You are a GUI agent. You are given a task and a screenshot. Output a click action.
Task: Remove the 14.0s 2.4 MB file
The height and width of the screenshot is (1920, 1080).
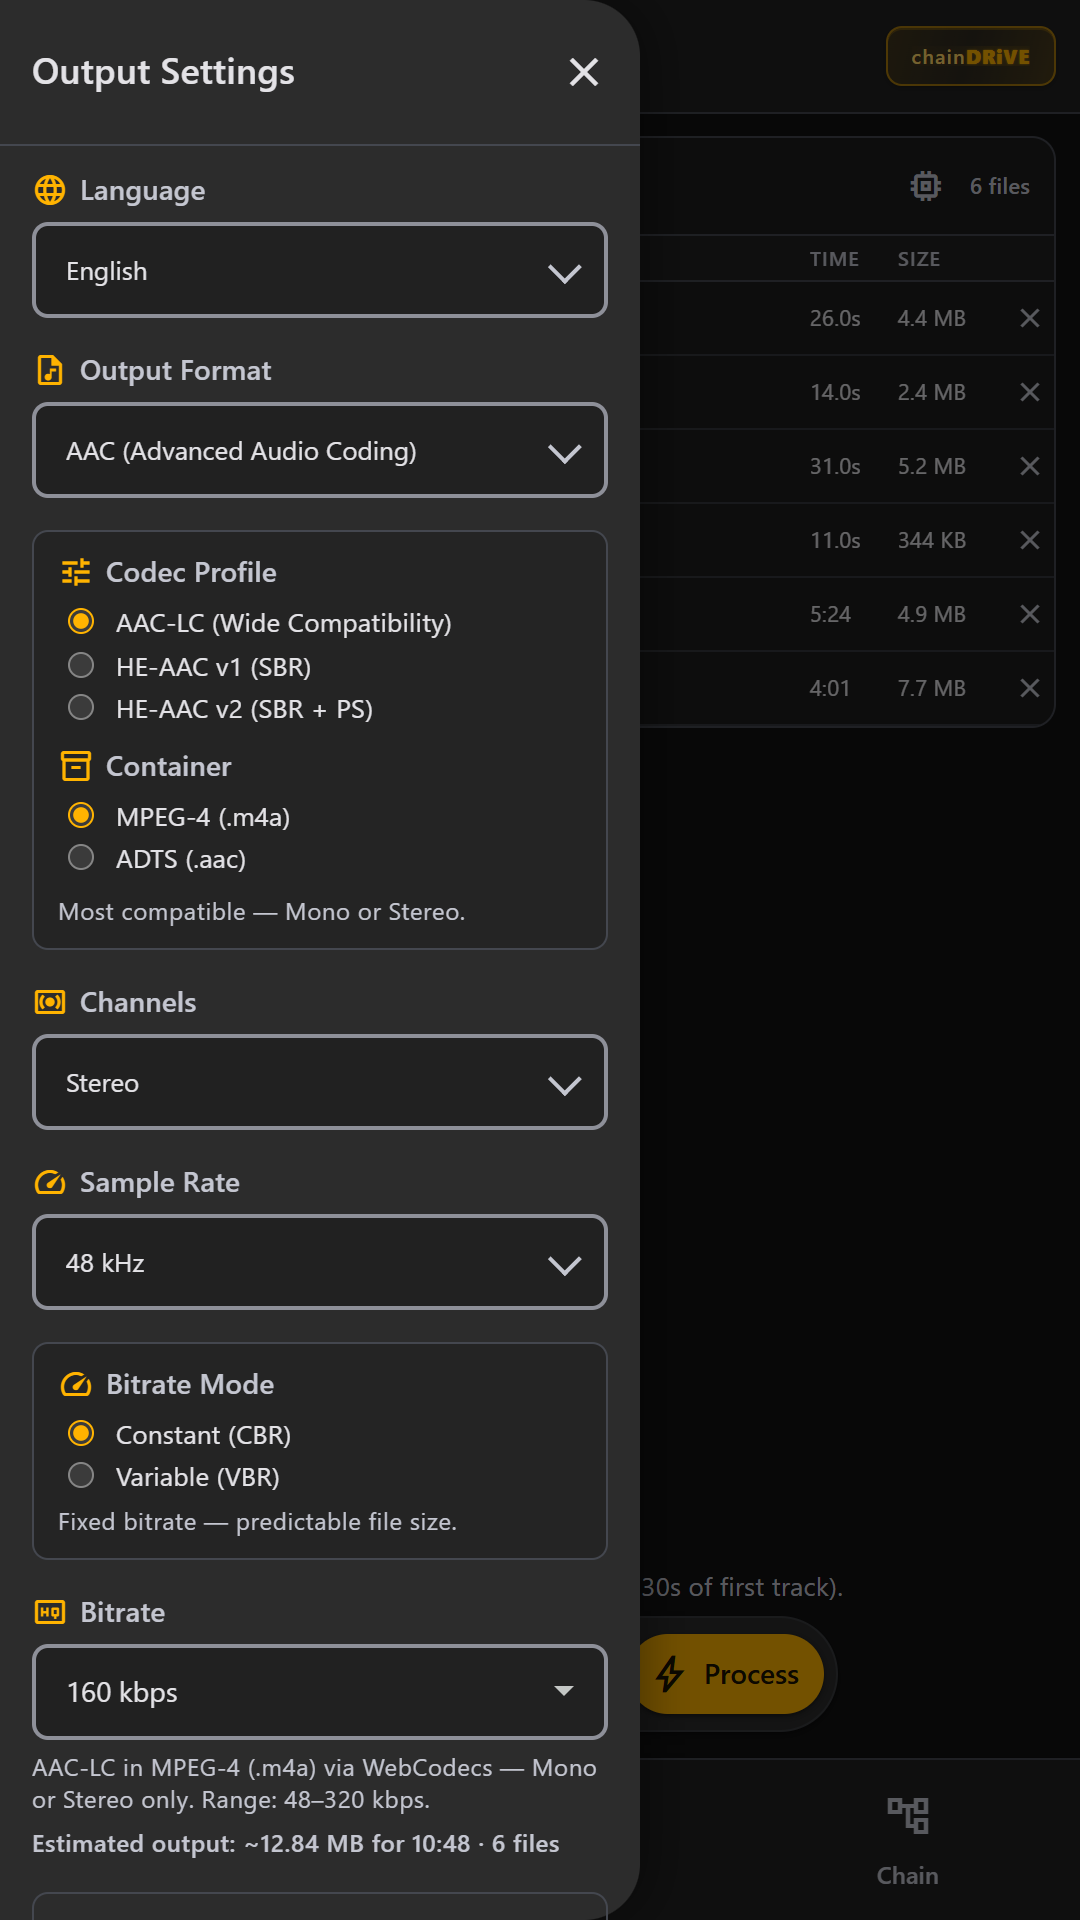[x=1030, y=392]
